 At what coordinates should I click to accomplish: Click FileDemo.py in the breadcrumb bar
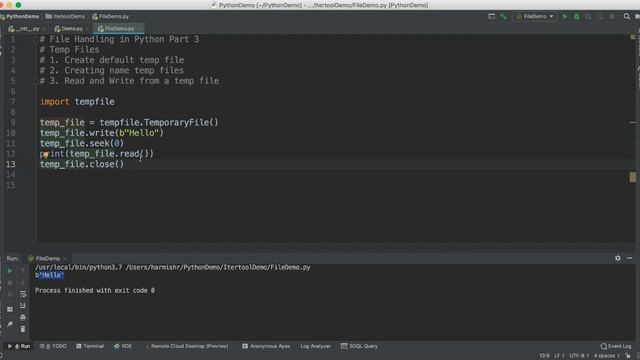pos(111,16)
